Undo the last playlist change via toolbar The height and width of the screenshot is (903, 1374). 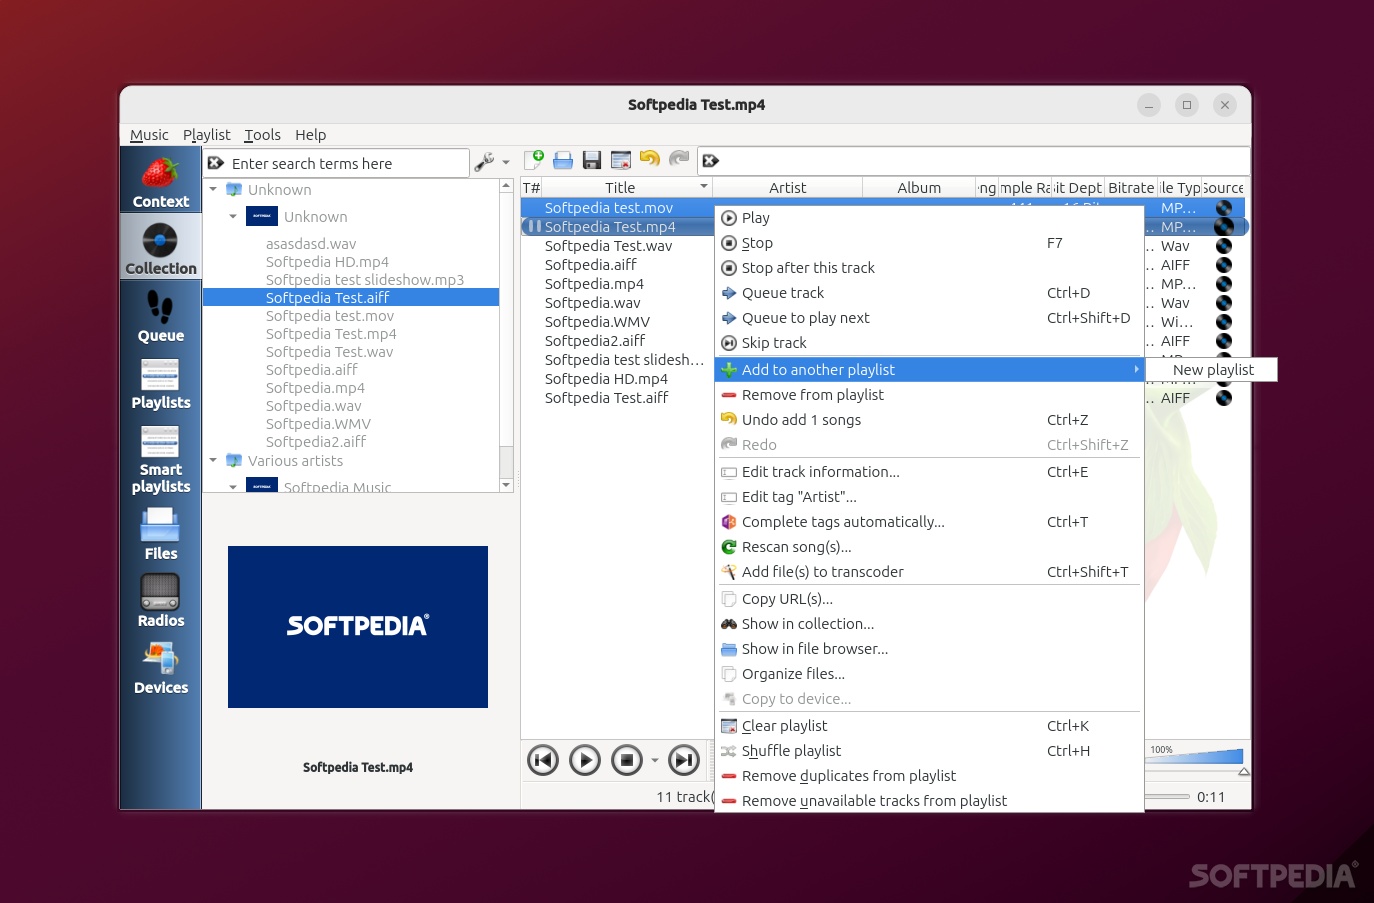[649, 160]
